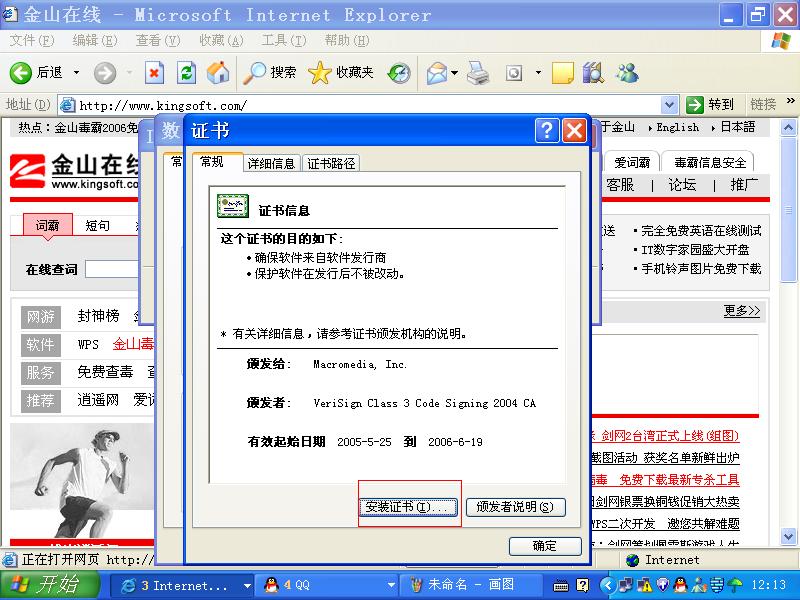Click the 确定 button

(545, 546)
